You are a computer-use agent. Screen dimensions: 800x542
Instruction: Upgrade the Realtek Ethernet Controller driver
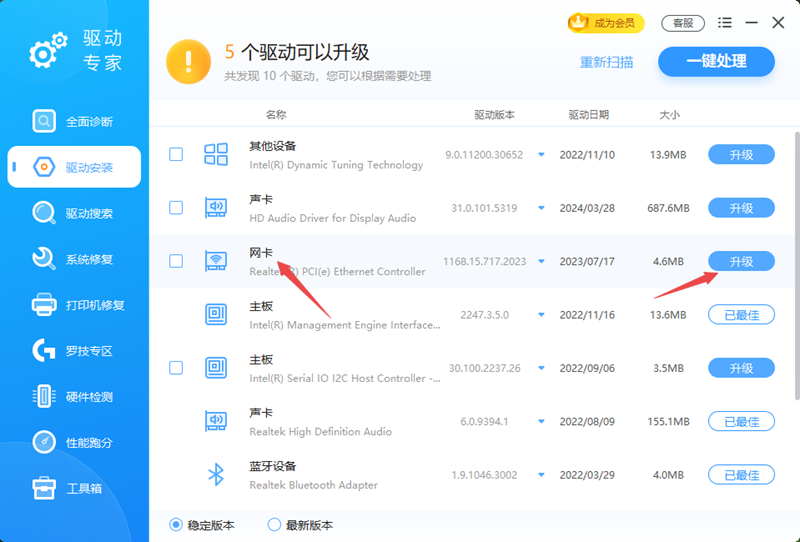[x=741, y=261]
